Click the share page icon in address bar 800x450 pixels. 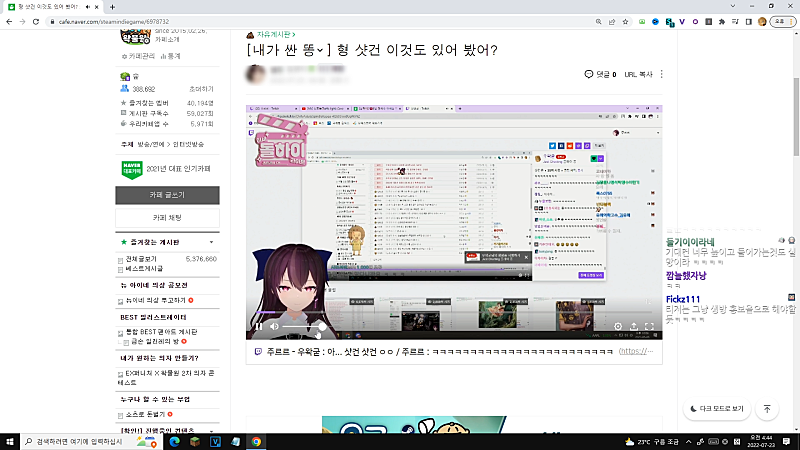[612, 22]
